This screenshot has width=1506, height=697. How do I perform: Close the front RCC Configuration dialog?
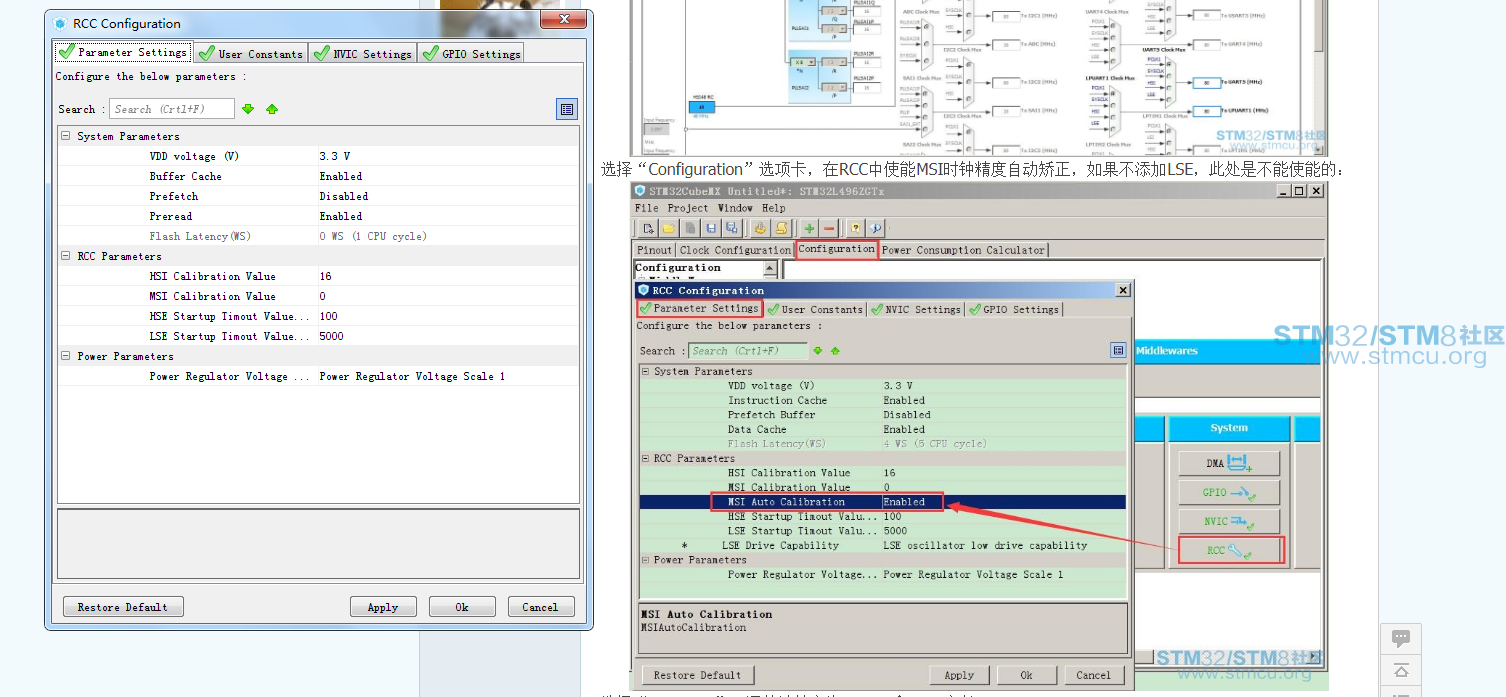563,19
